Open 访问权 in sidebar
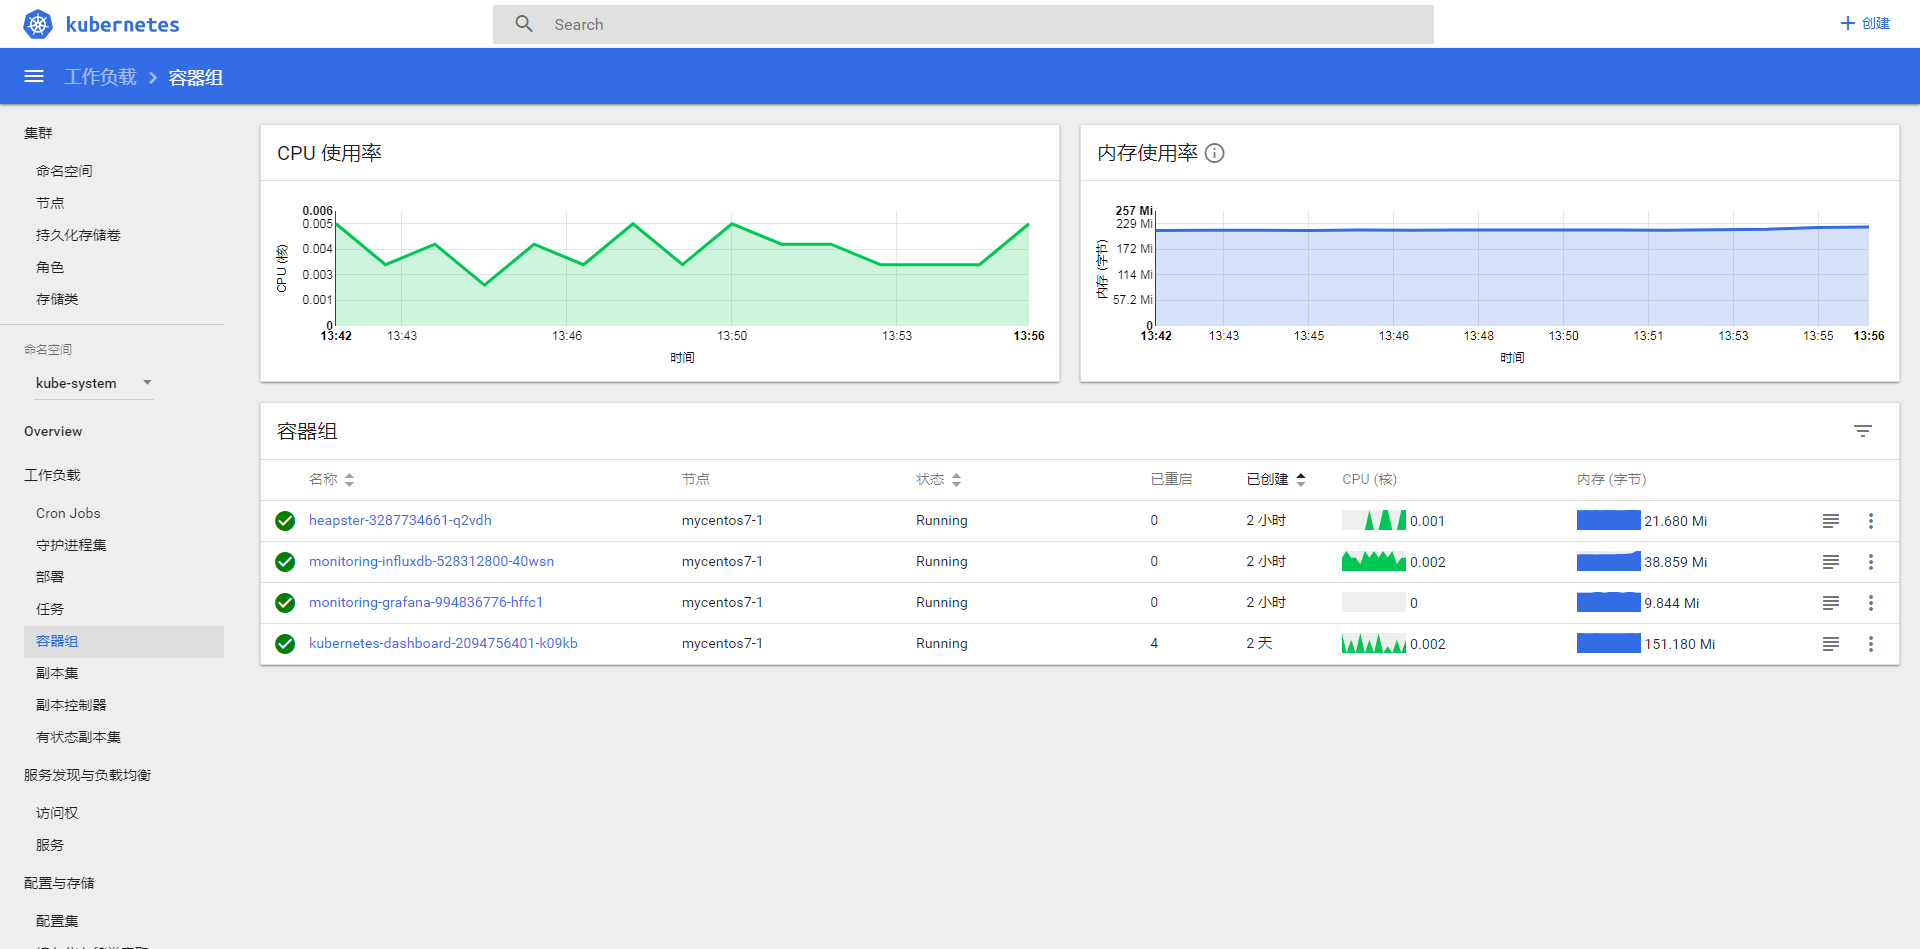The width and height of the screenshot is (1920, 949). (57, 813)
